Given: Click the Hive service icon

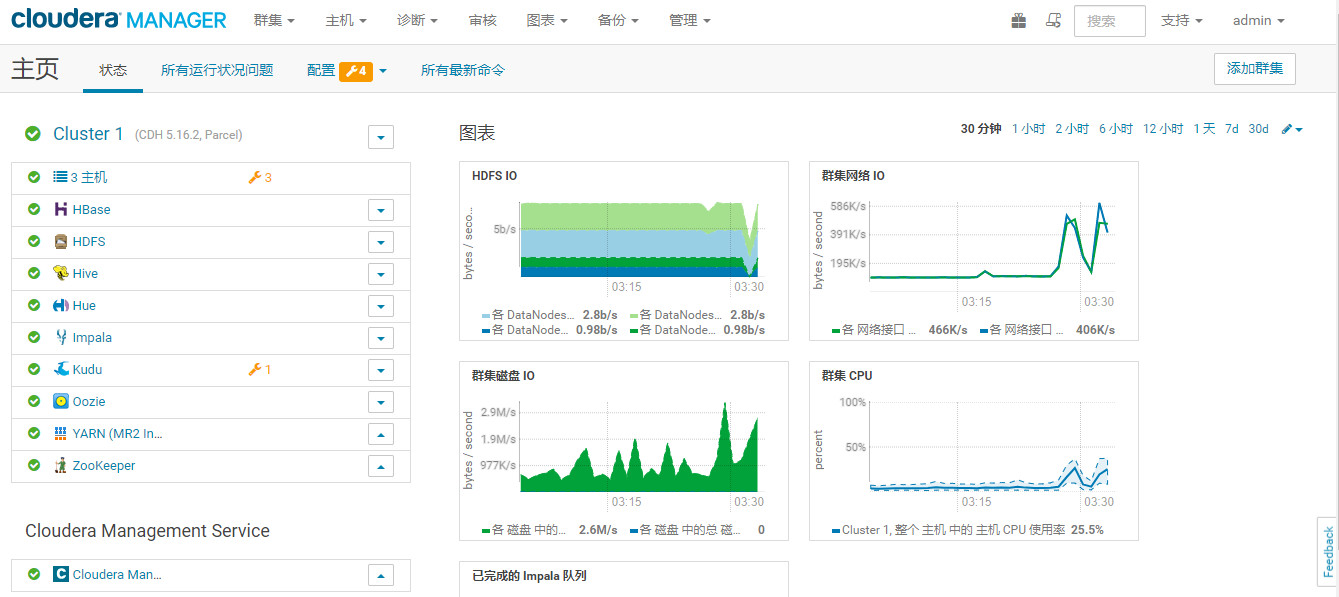Looking at the screenshot, I should coord(60,273).
